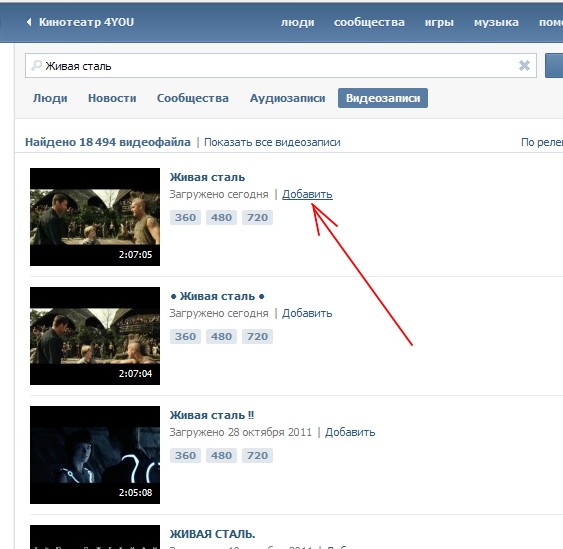
Task: Switch to the Аудиозаписи search tab
Action: (x=288, y=98)
